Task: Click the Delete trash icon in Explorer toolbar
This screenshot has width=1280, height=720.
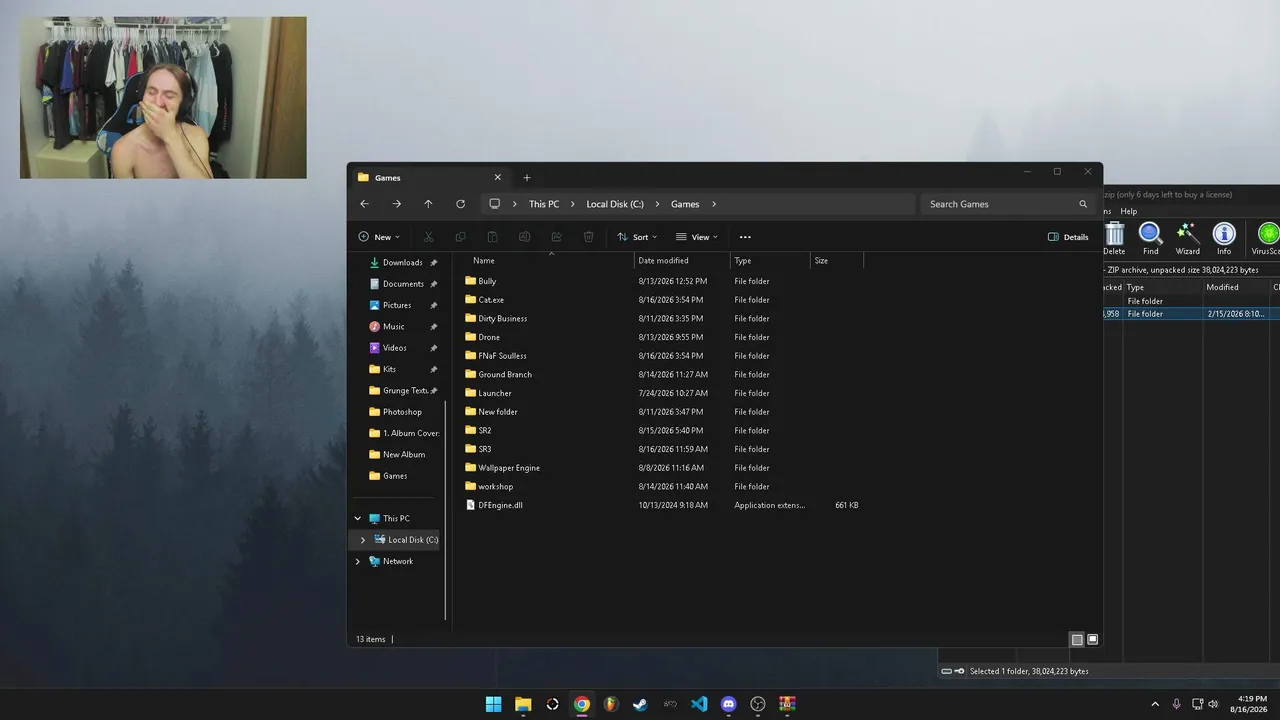Action: (x=588, y=237)
